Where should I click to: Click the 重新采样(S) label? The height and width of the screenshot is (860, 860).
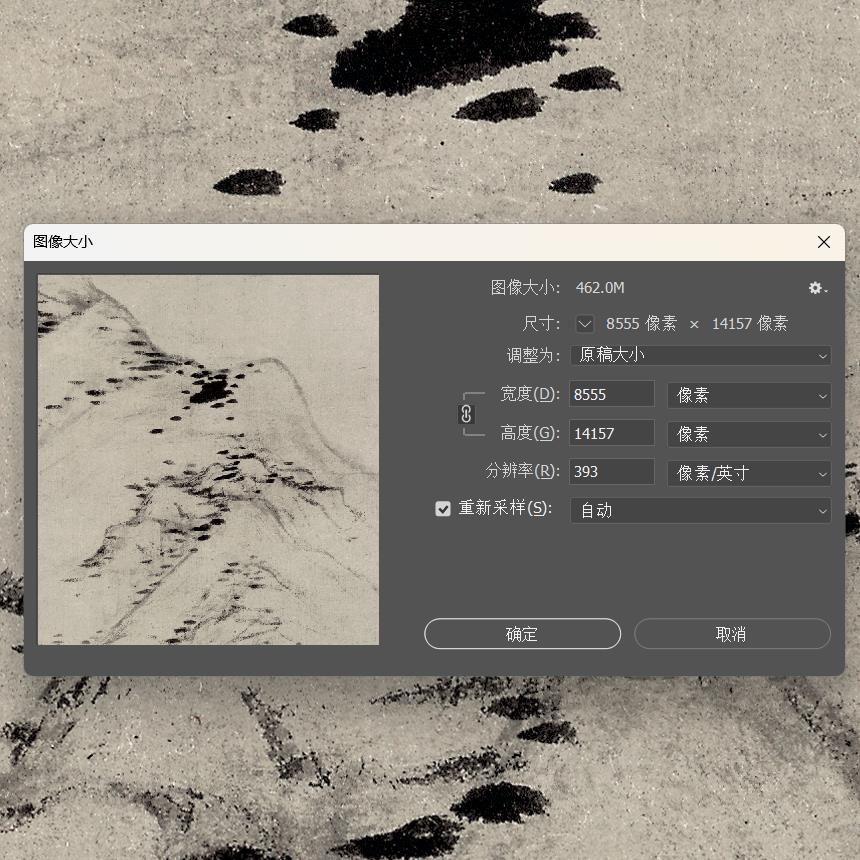point(505,508)
